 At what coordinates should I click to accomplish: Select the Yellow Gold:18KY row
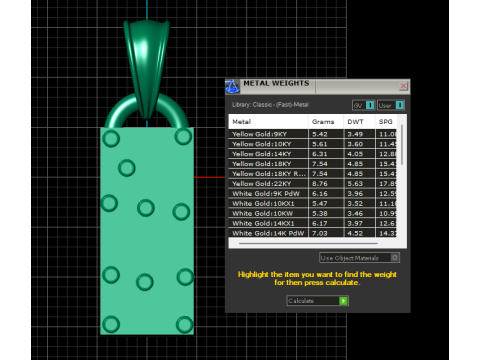click(313, 164)
